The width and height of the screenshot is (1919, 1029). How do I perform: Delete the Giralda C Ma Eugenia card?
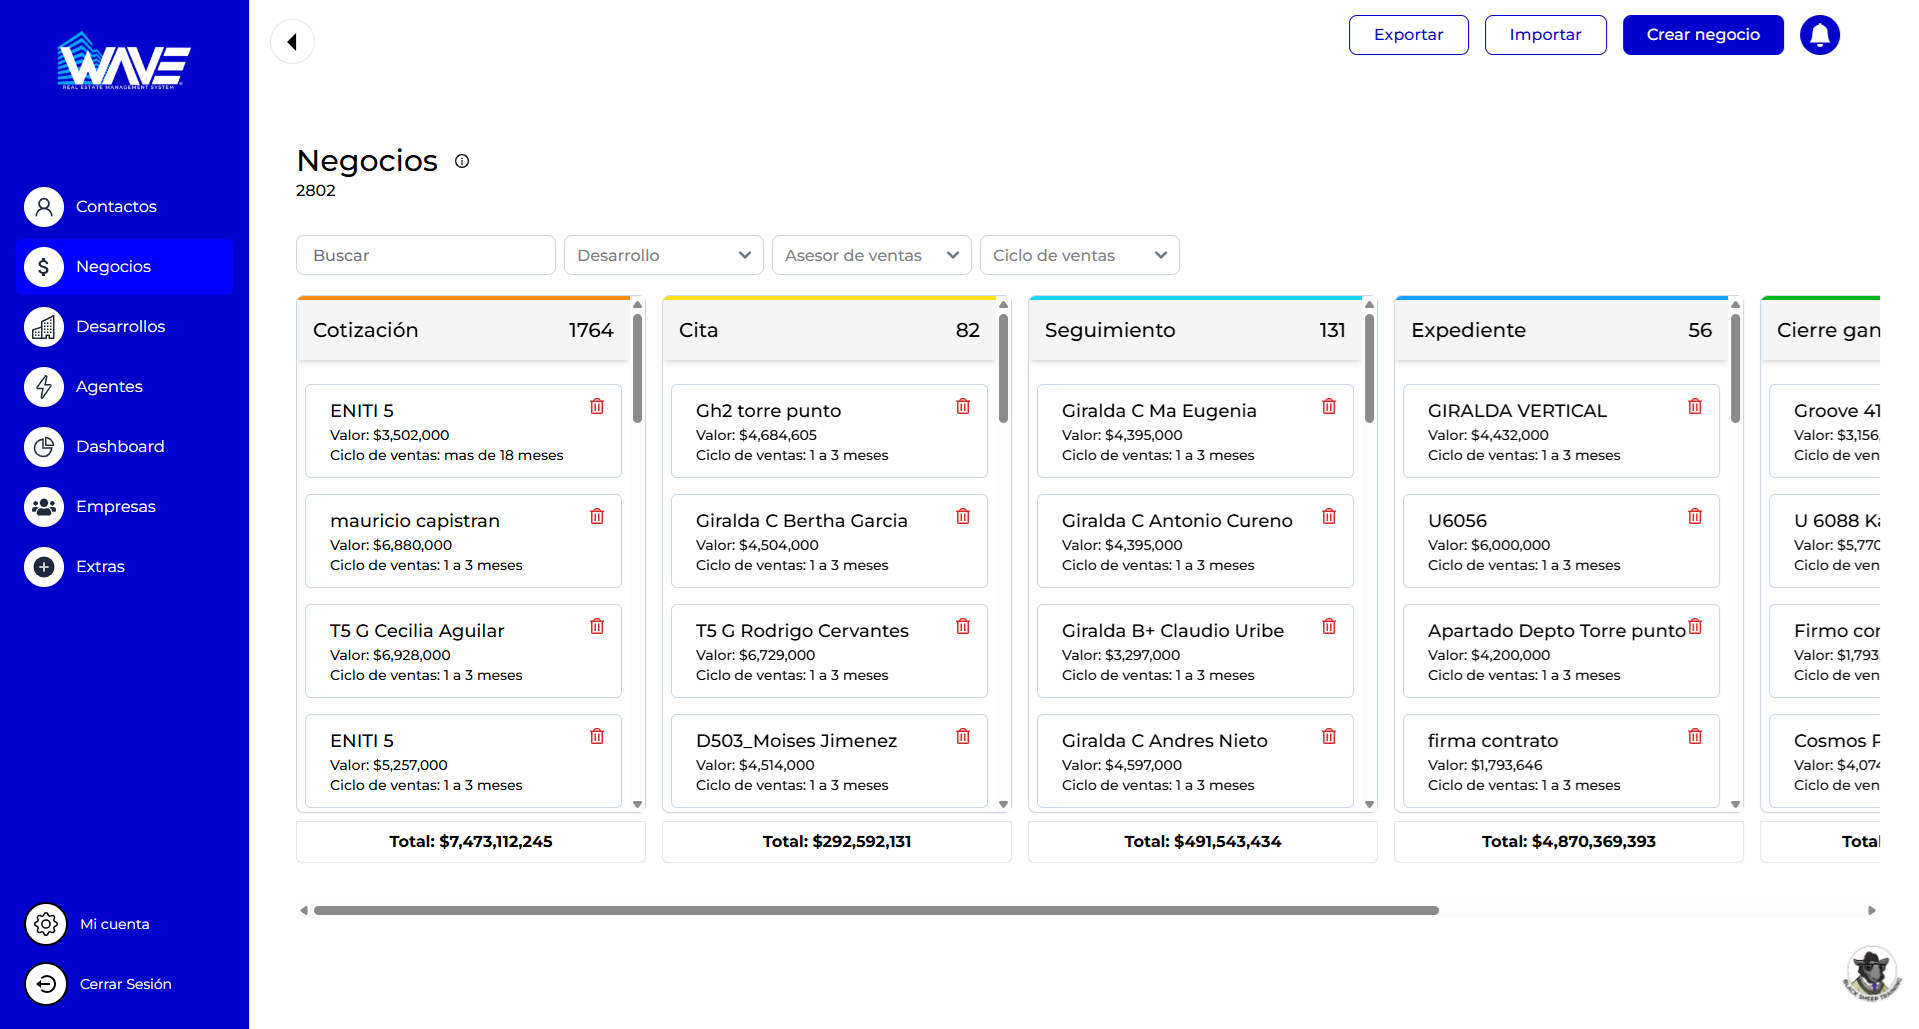1329,406
